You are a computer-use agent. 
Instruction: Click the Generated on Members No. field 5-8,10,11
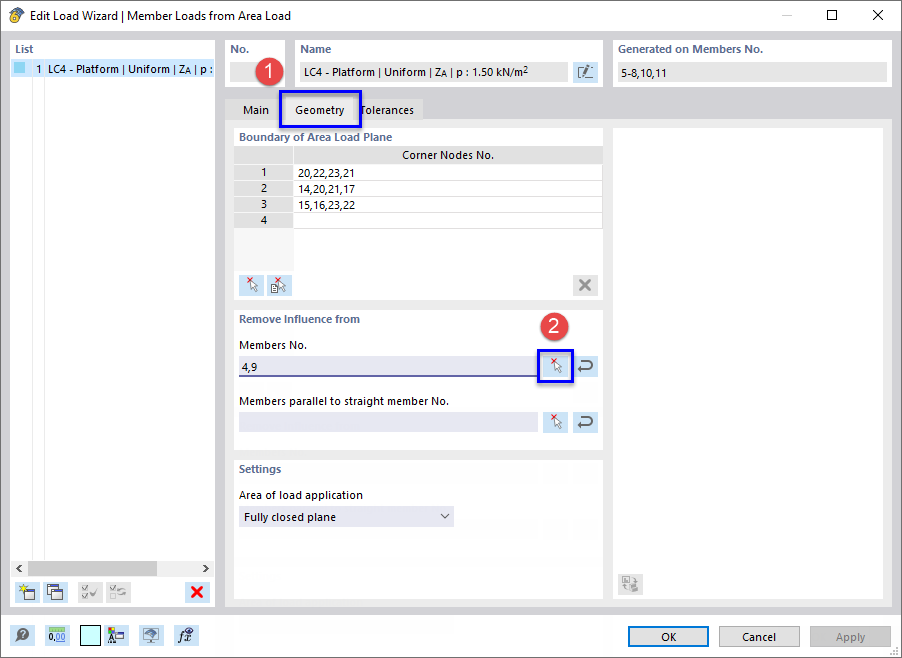[x=752, y=72]
